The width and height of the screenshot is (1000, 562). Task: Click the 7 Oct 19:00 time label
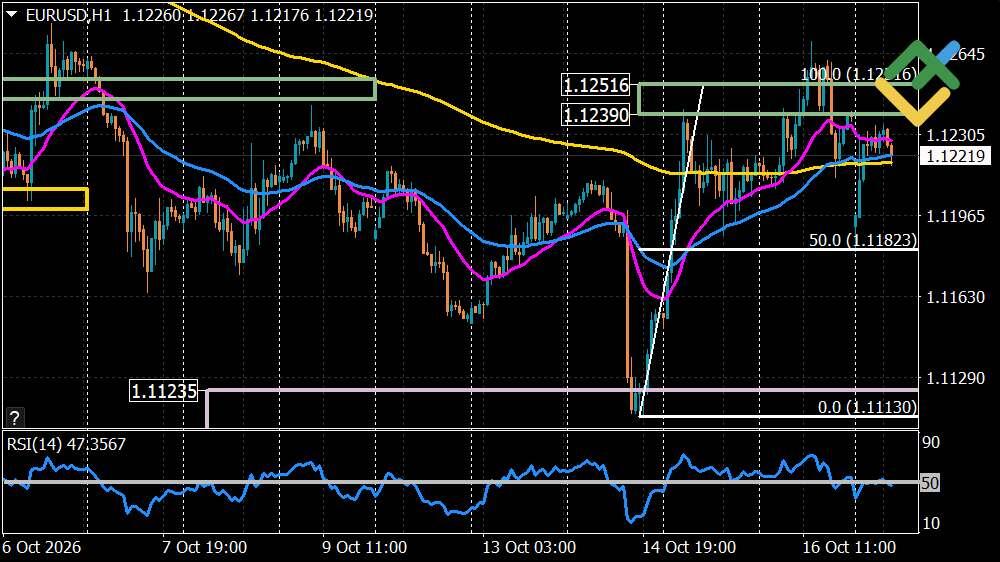coord(204,547)
